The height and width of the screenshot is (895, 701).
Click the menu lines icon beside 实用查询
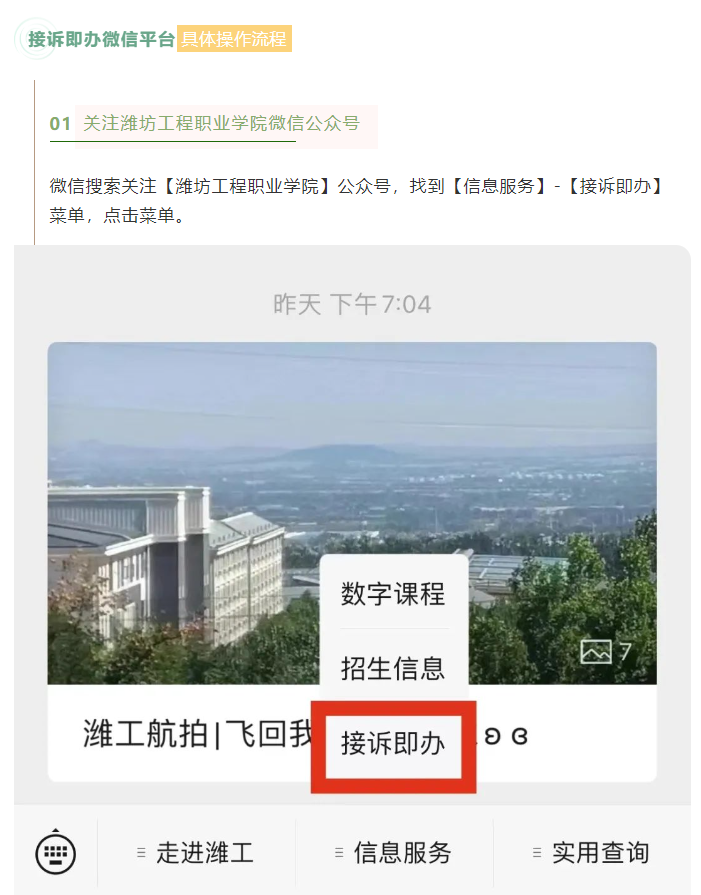[x=537, y=853]
